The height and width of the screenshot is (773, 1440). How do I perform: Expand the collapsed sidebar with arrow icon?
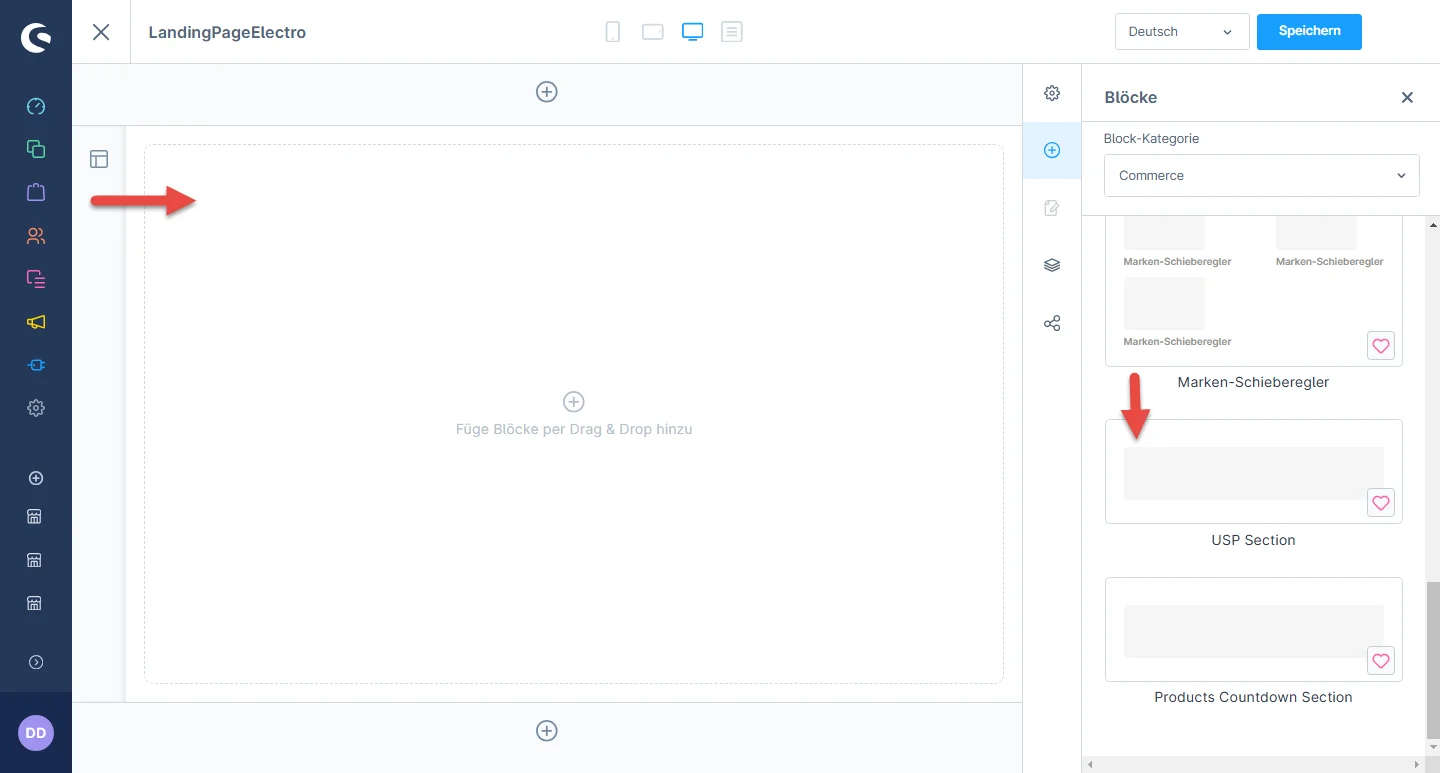click(x=36, y=662)
